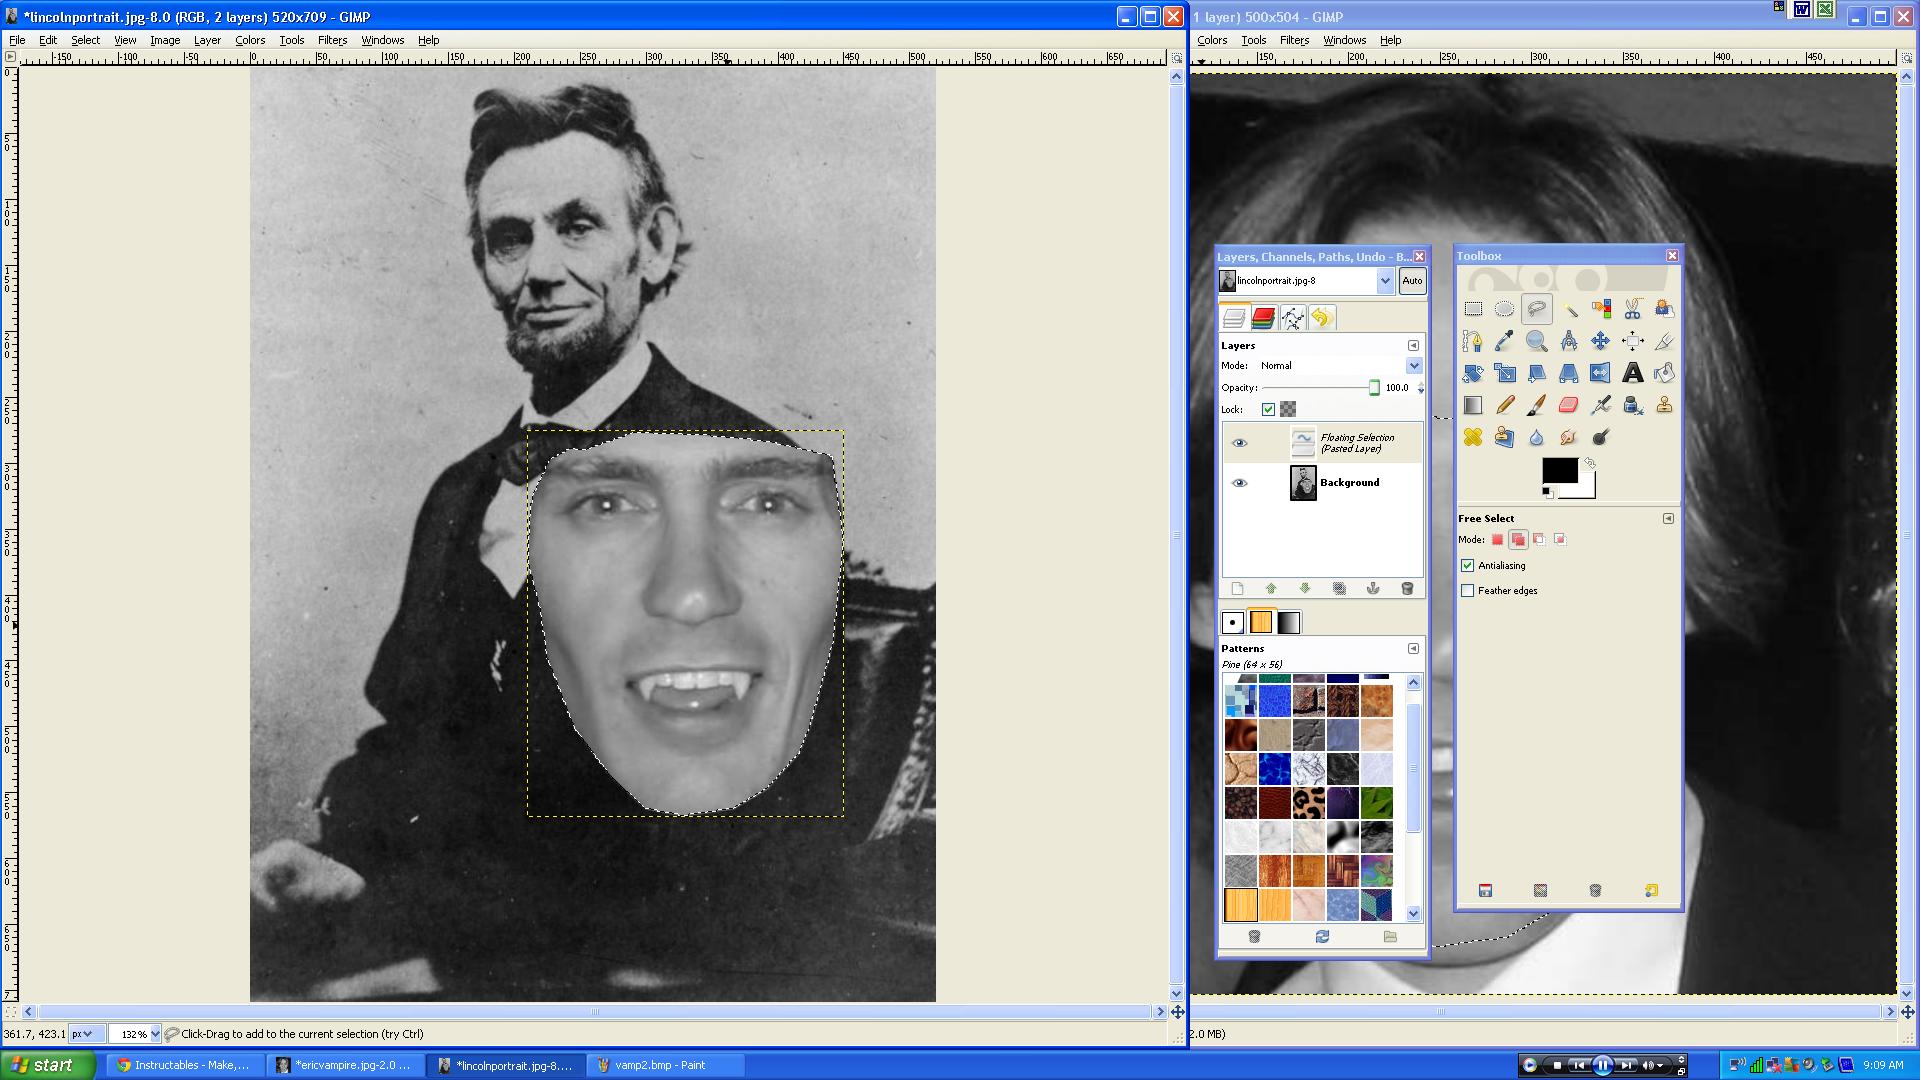
Task: Select the Alignment tool
Action: pyautogui.click(x=1633, y=341)
